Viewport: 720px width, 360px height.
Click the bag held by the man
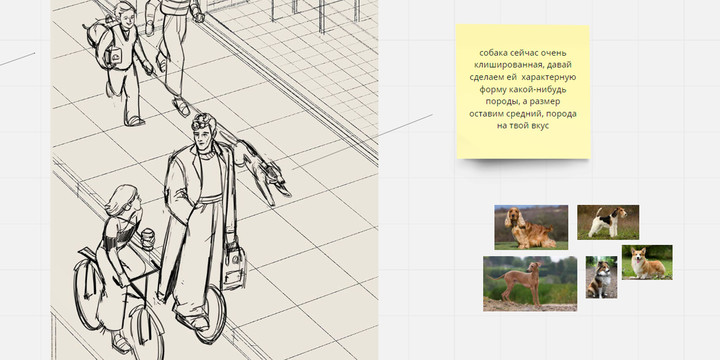(234, 267)
